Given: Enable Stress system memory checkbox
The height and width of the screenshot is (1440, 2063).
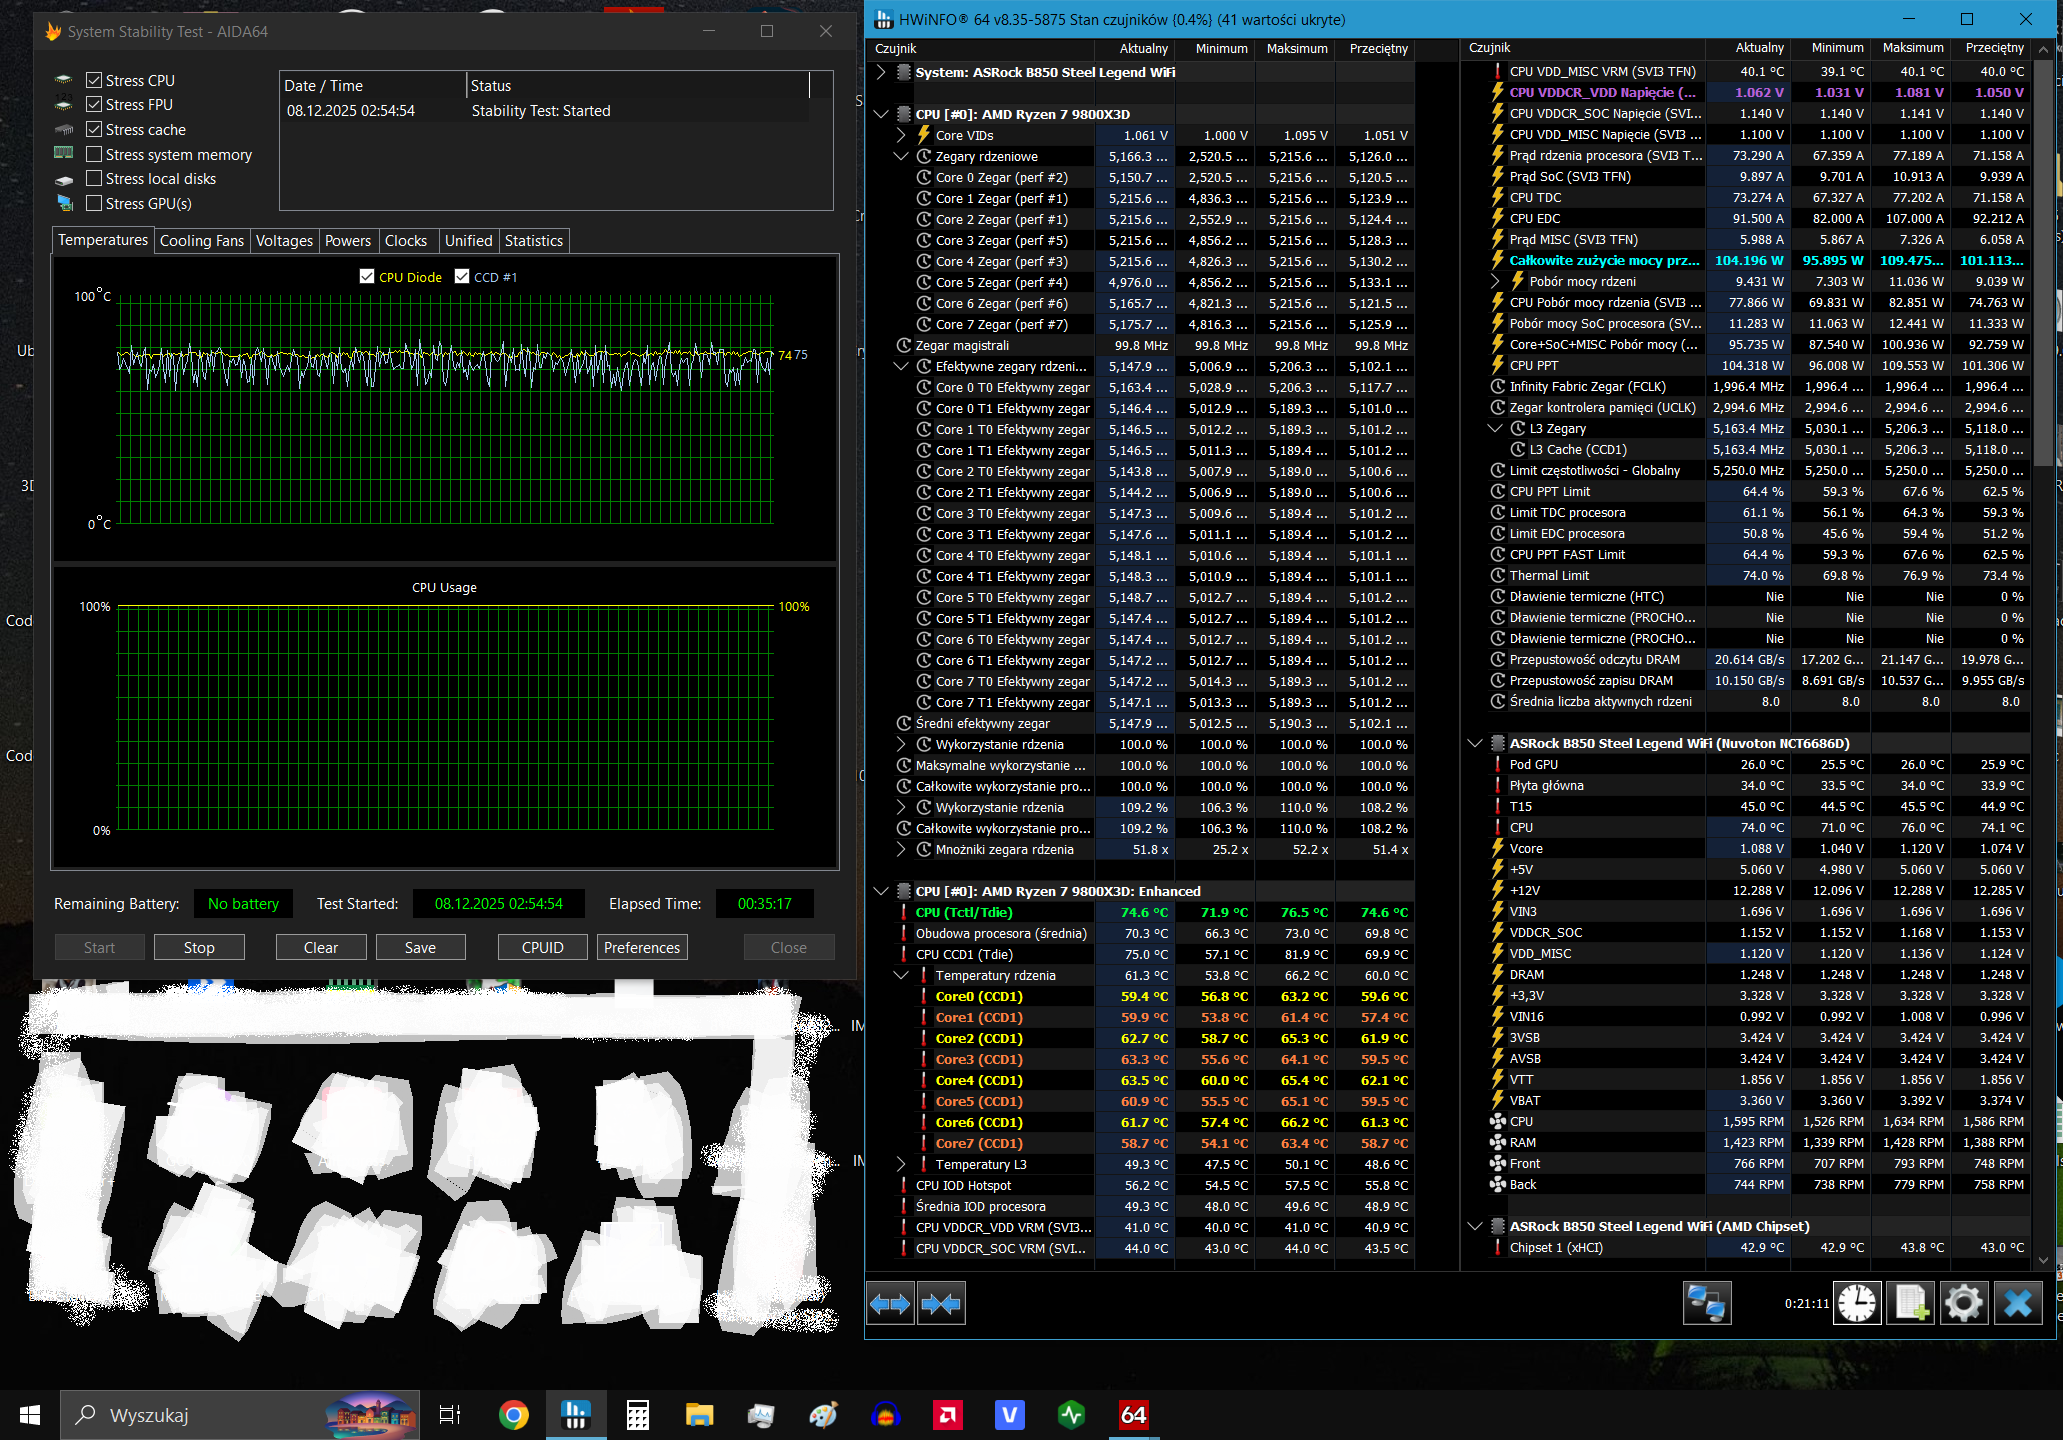Looking at the screenshot, I should pyautogui.click(x=95, y=154).
